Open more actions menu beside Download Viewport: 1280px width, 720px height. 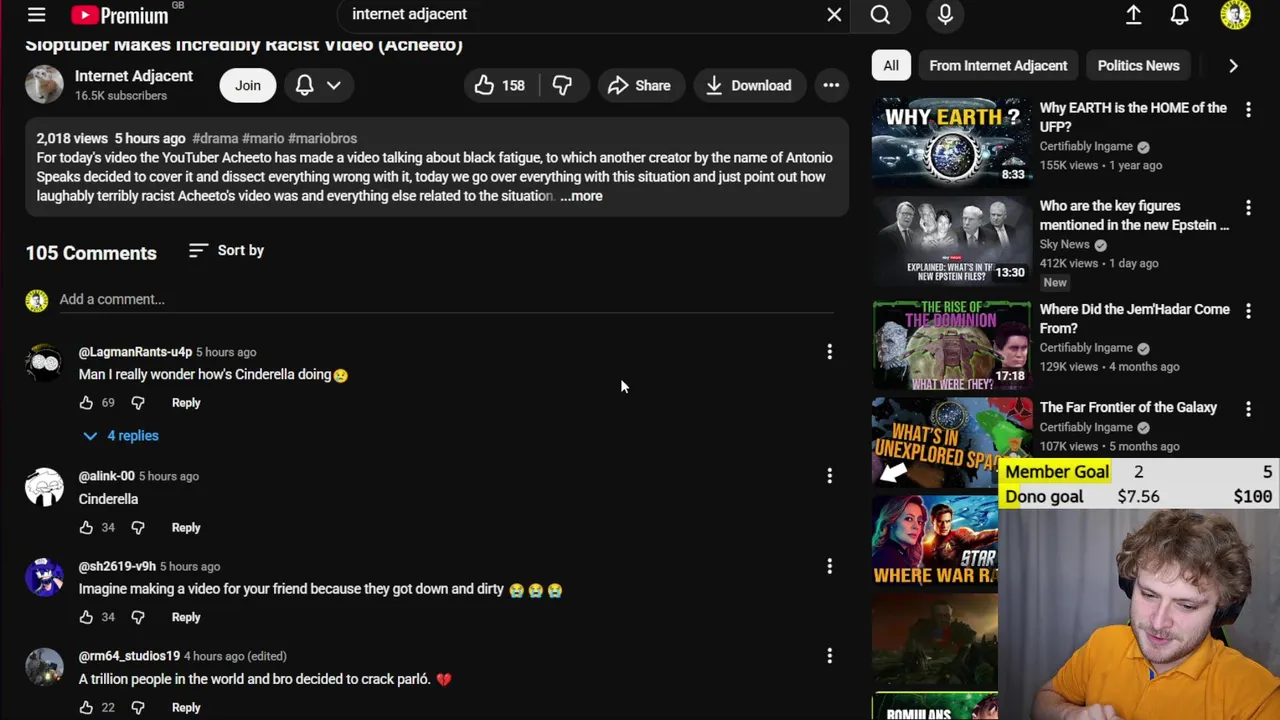pyautogui.click(x=831, y=86)
